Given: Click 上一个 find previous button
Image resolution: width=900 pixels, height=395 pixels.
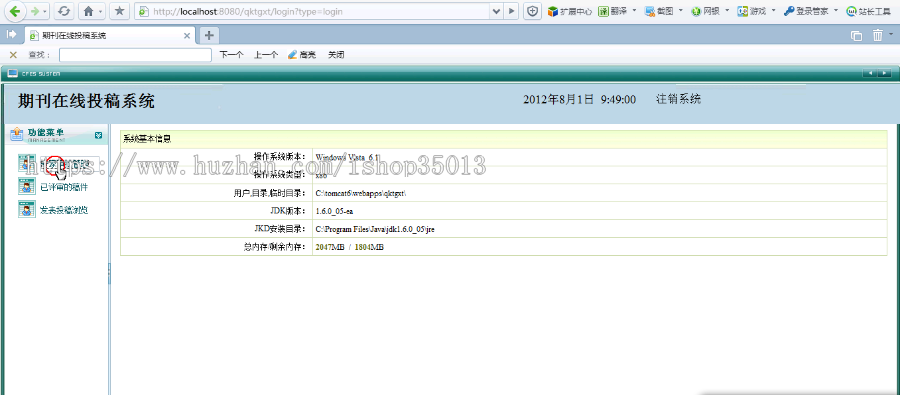Looking at the screenshot, I should [x=266, y=55].
